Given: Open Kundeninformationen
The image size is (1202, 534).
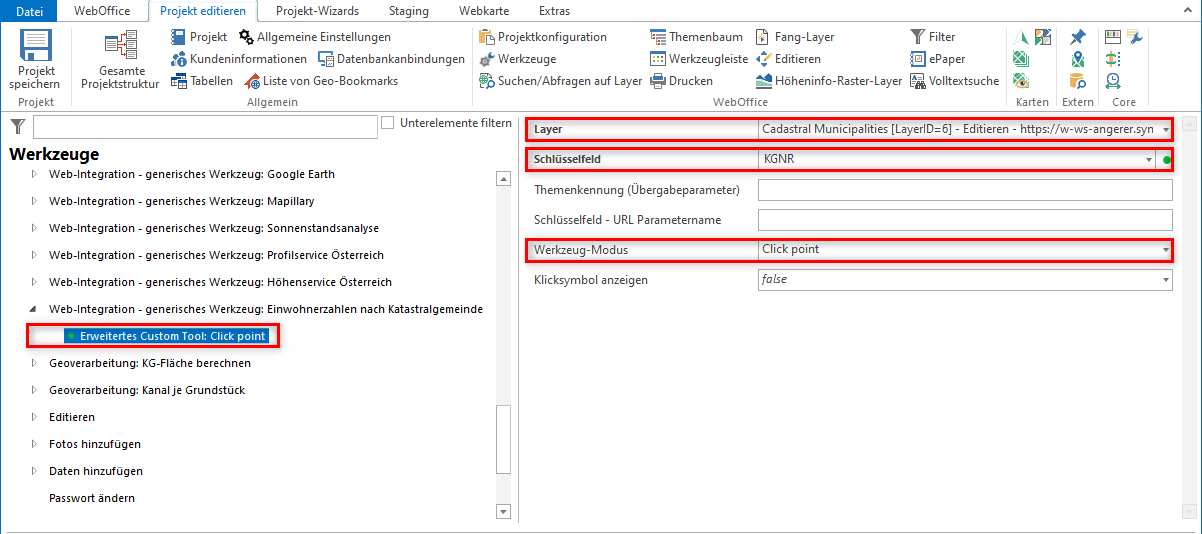Looking at the screenshot, I should click(239, 59).
